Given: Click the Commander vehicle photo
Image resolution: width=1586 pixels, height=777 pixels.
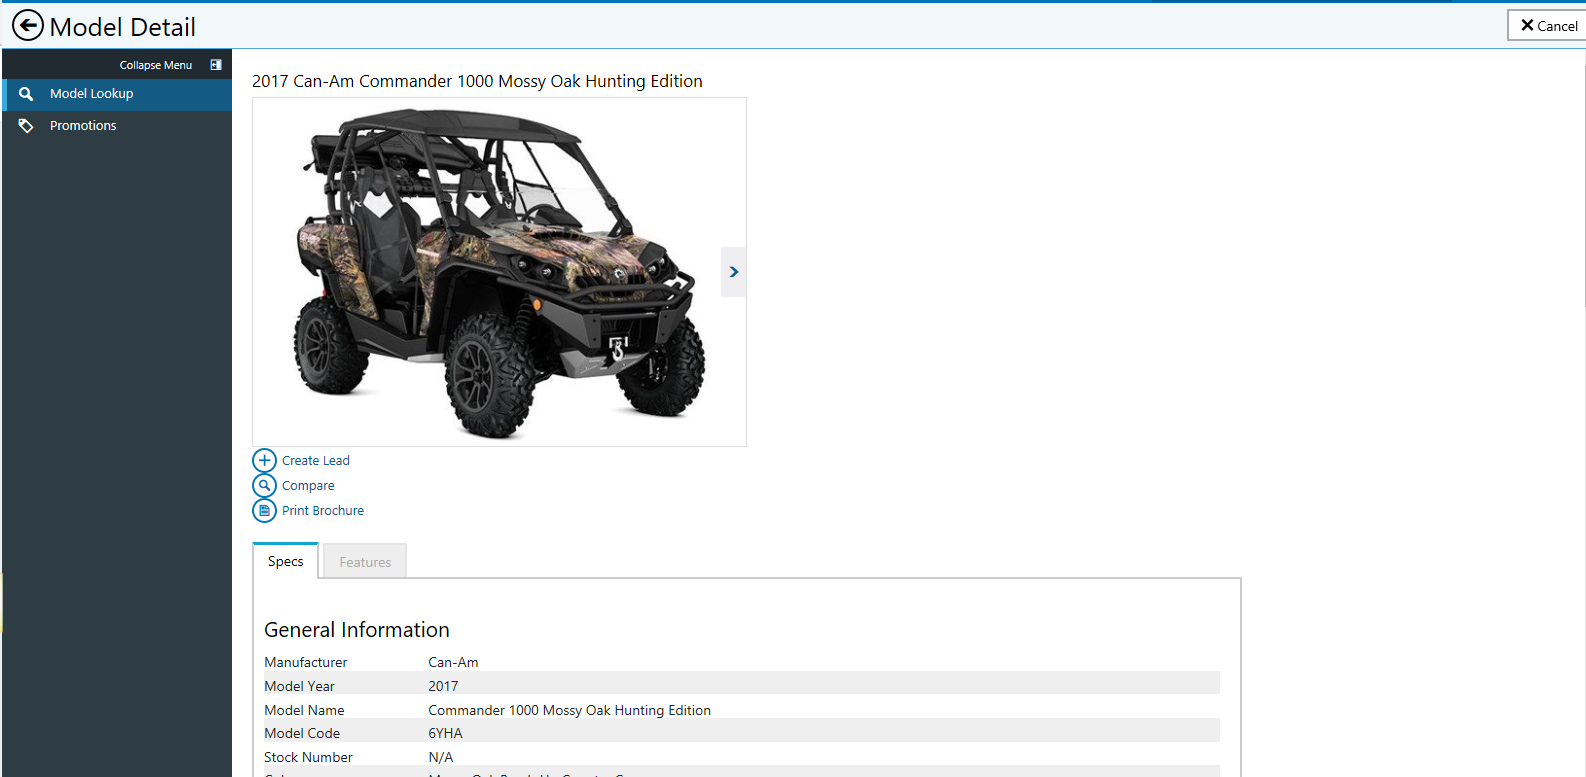Looking at the screenshot, I should point(499,272).
